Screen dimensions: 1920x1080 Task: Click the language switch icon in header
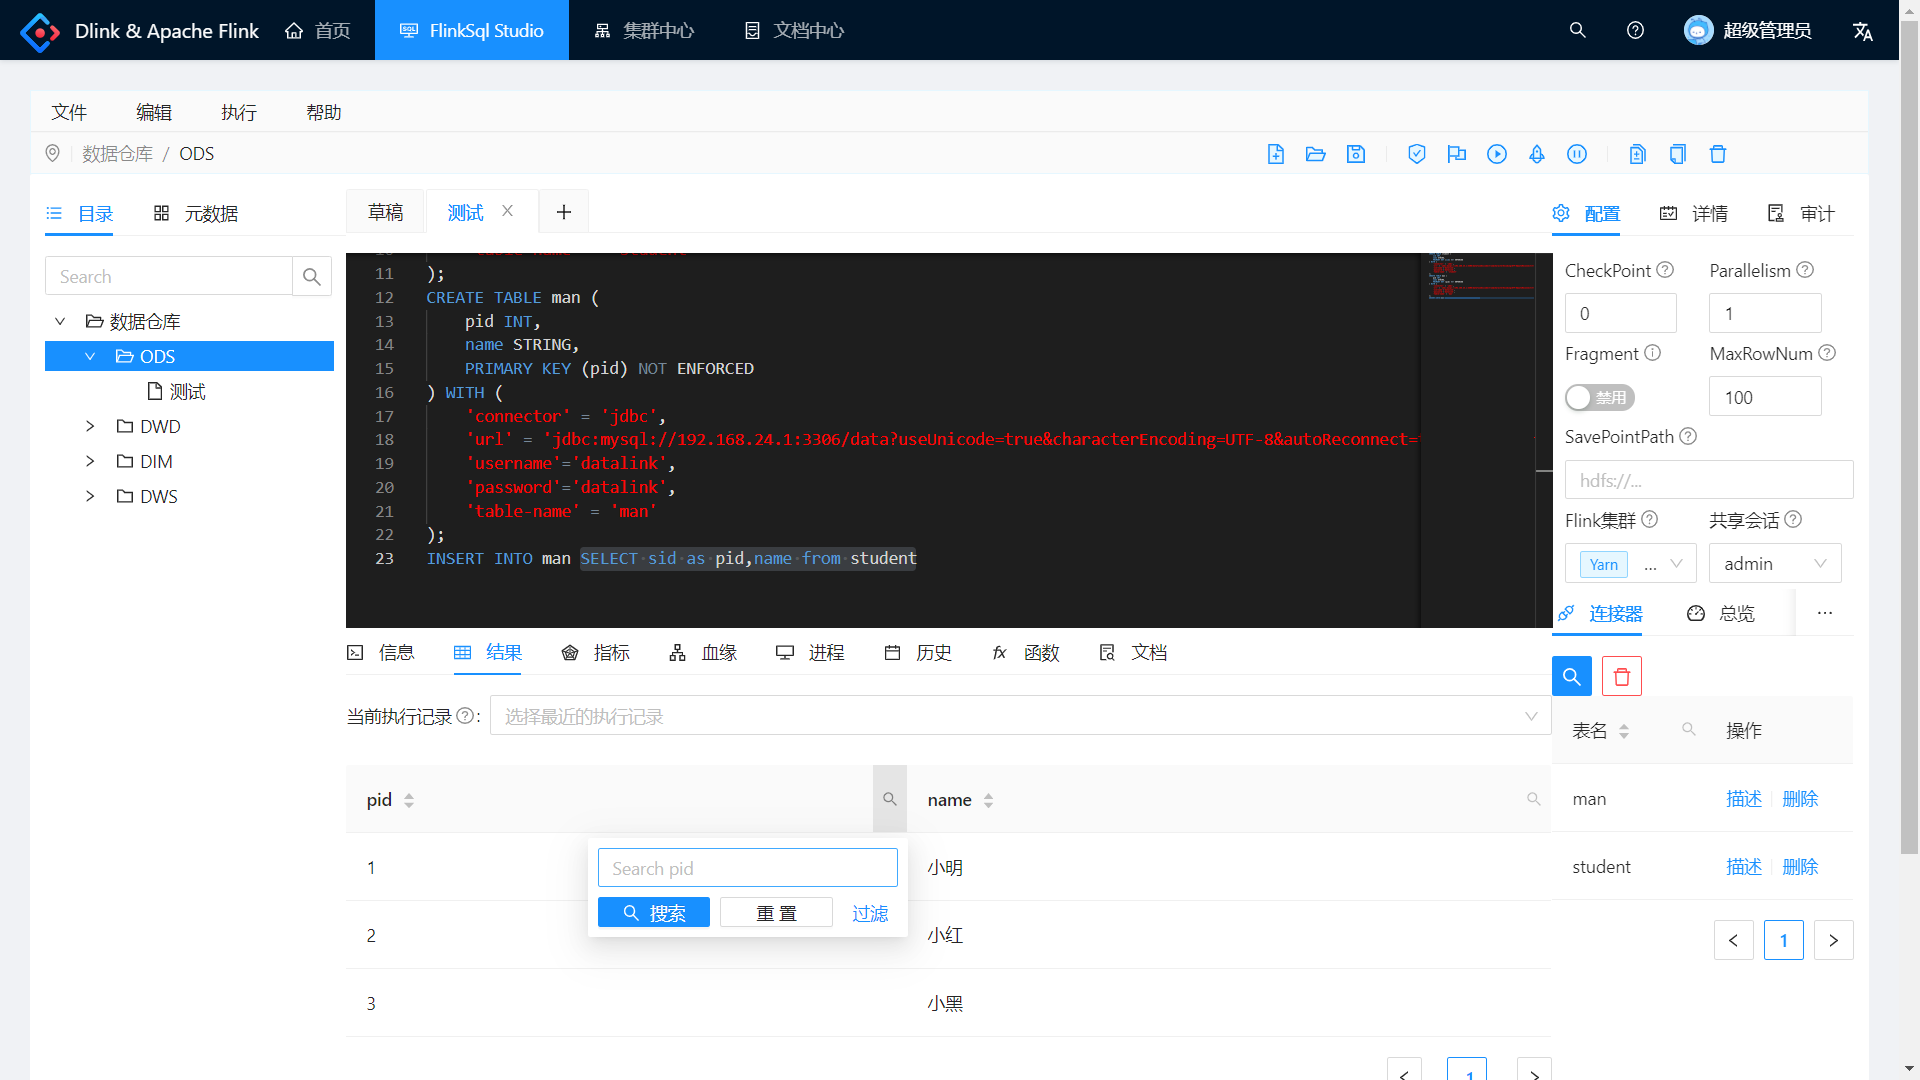[1862, 31]
